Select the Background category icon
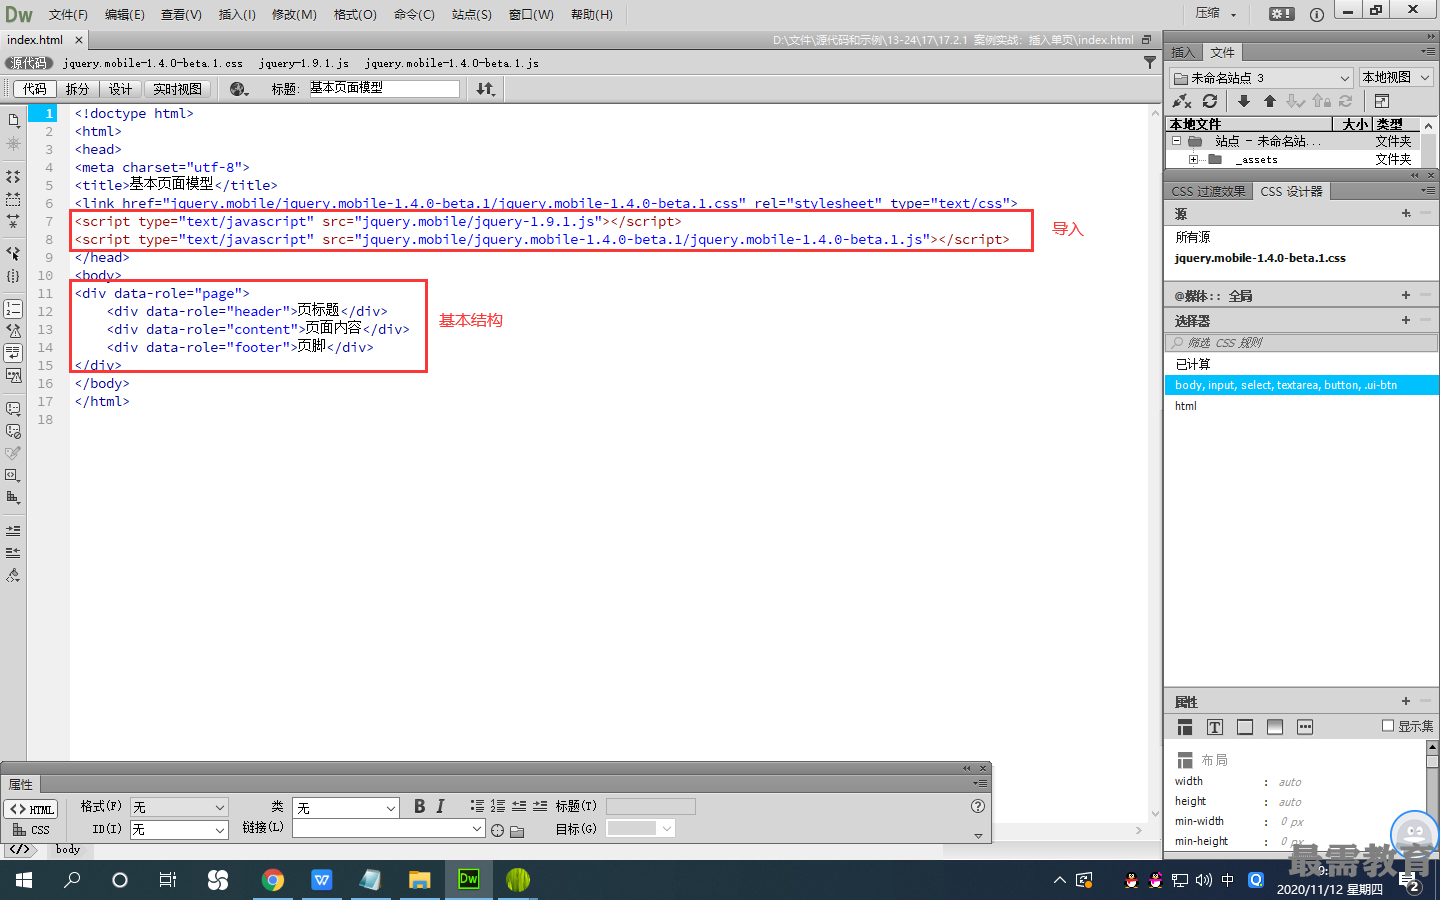 [1275, 727]
